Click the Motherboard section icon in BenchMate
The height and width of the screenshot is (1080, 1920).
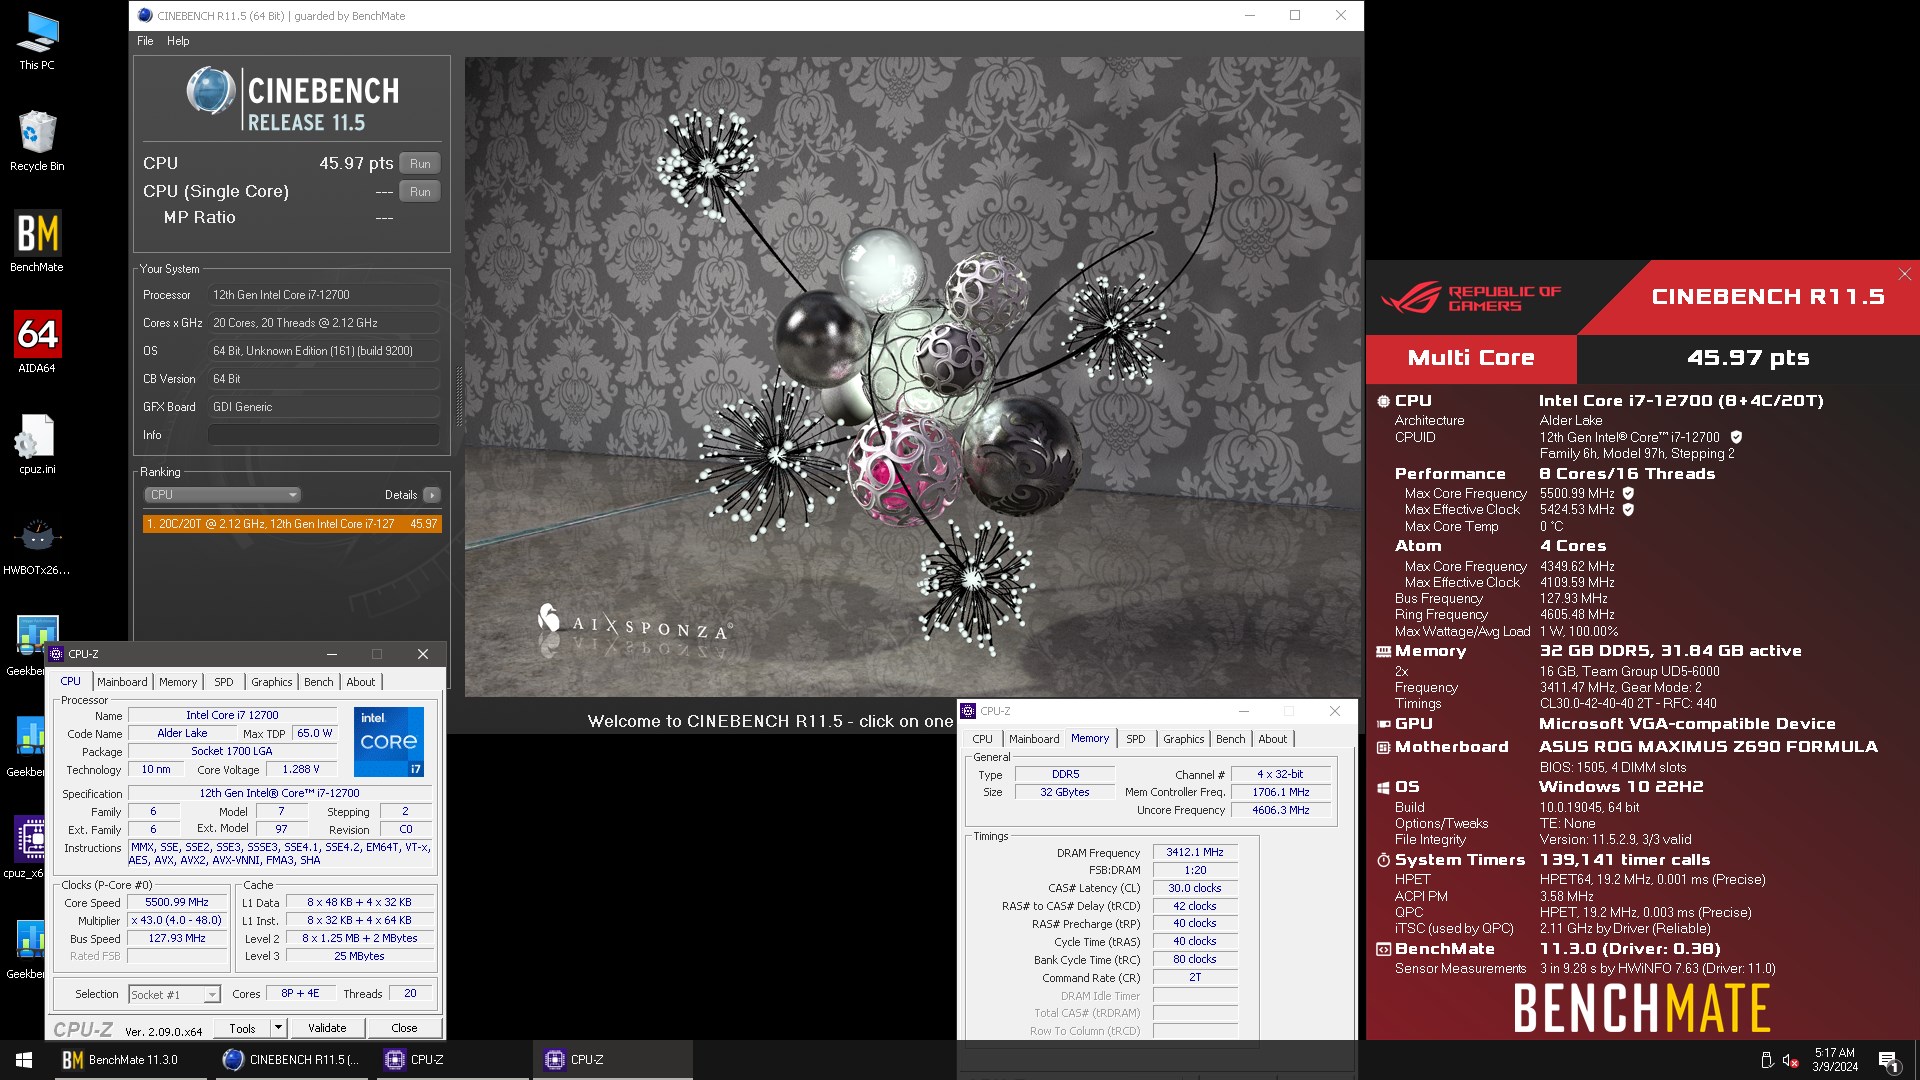point(1383,747)
